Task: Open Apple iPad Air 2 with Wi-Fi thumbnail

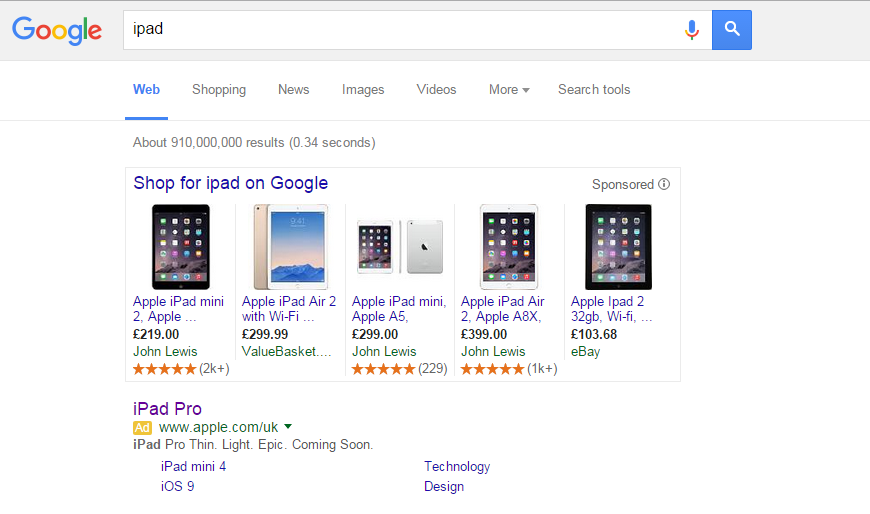Action: click(x=291, y=247)
